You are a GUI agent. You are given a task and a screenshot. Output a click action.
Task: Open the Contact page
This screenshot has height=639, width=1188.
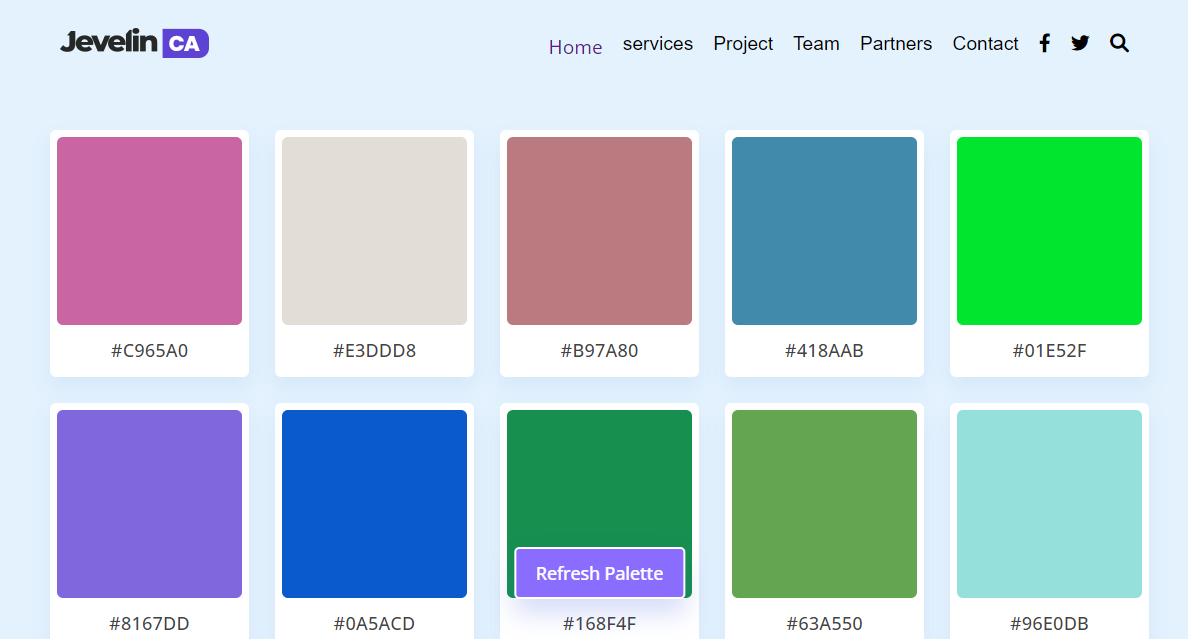[x=985, y=44]
